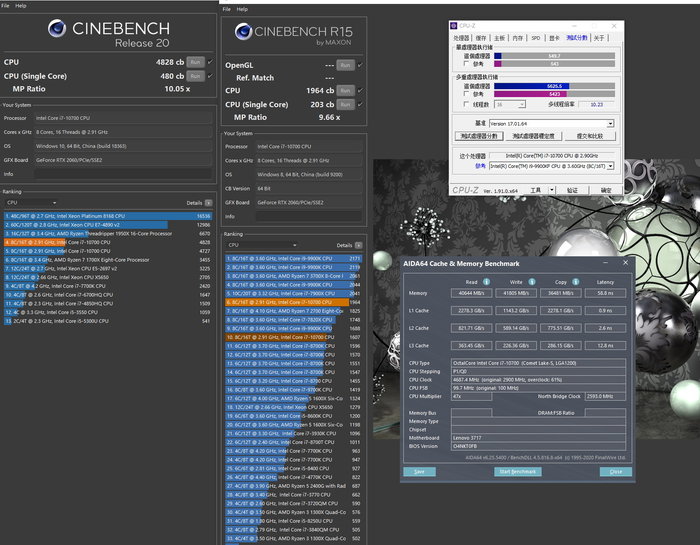The width and height of the screenshot is (700, 545).
Task: Run the CPU test in Cinebench R20
Action: (195, 62)
